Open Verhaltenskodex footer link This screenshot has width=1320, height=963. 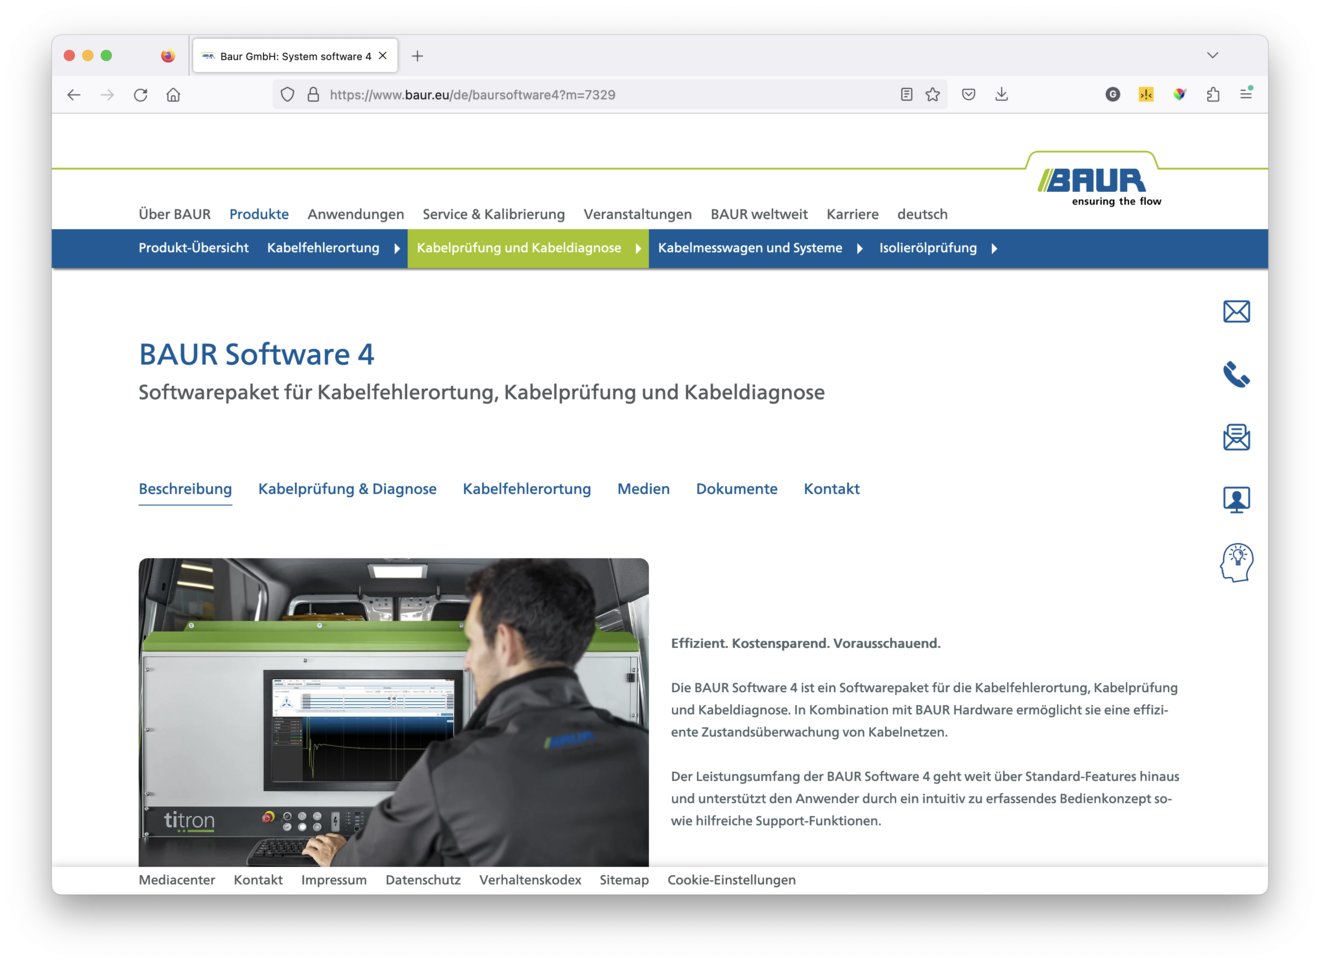click(x=530, y=880)
